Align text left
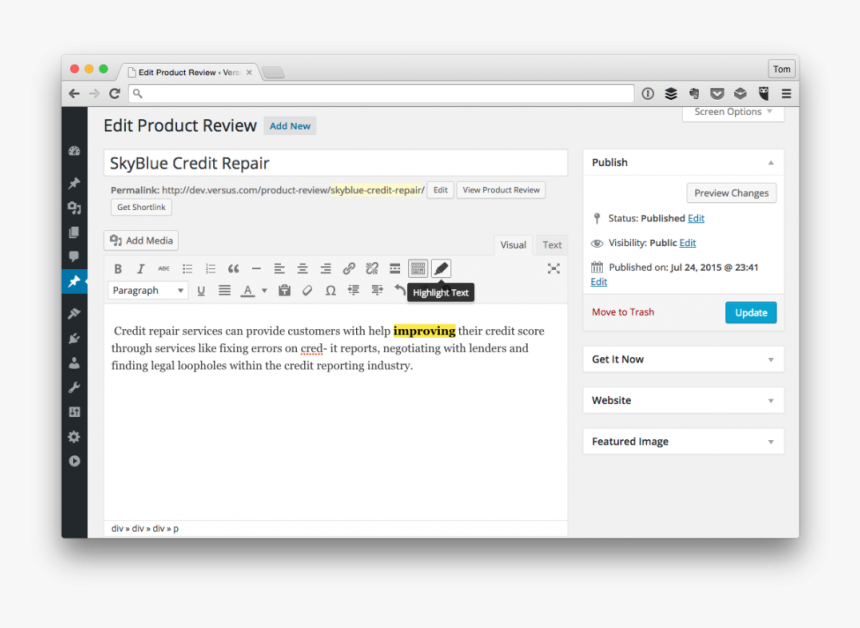 pyautogui.click(x=279, y=269)
